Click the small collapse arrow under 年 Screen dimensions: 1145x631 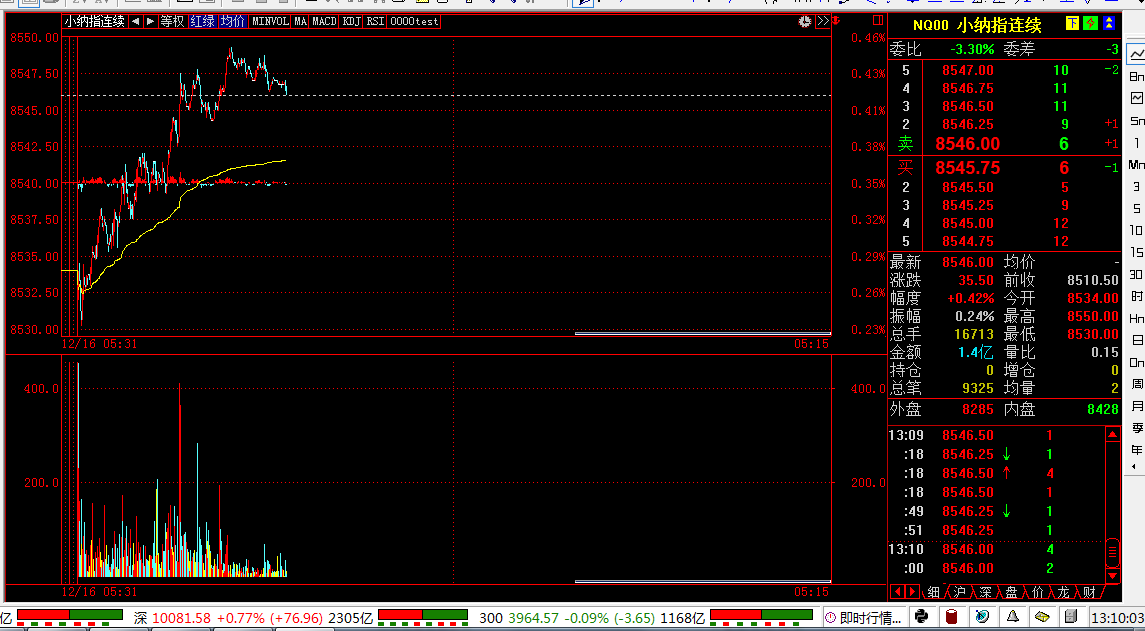1134,466
